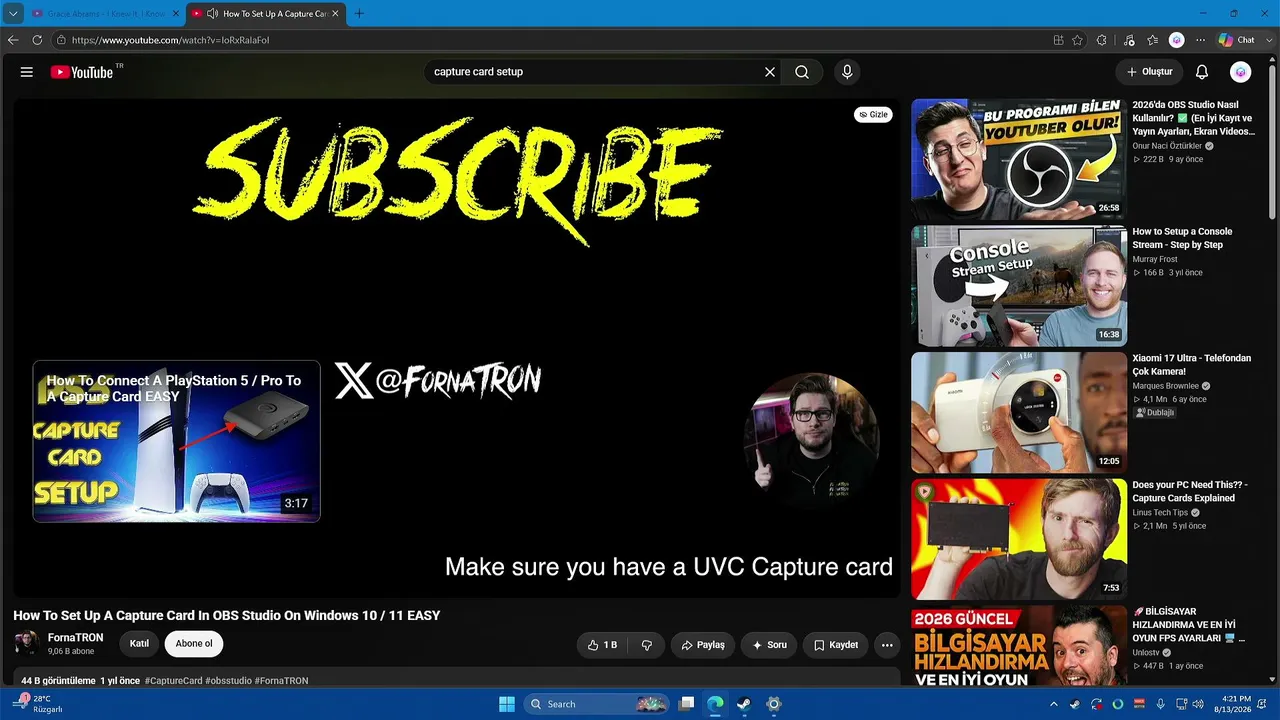Image resolution: width=1280 pixels, height=720 pixels.
Task: Save the video with Kaydet
Action: (x=836, y=645)
